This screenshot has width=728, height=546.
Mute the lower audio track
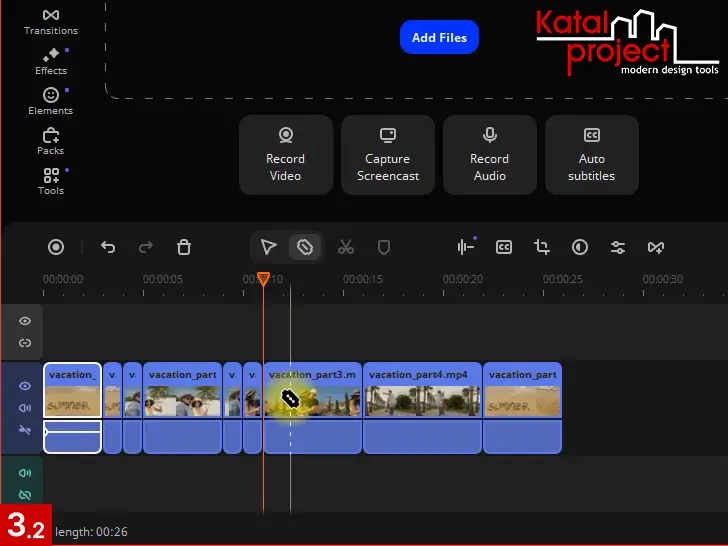(25, 473)
